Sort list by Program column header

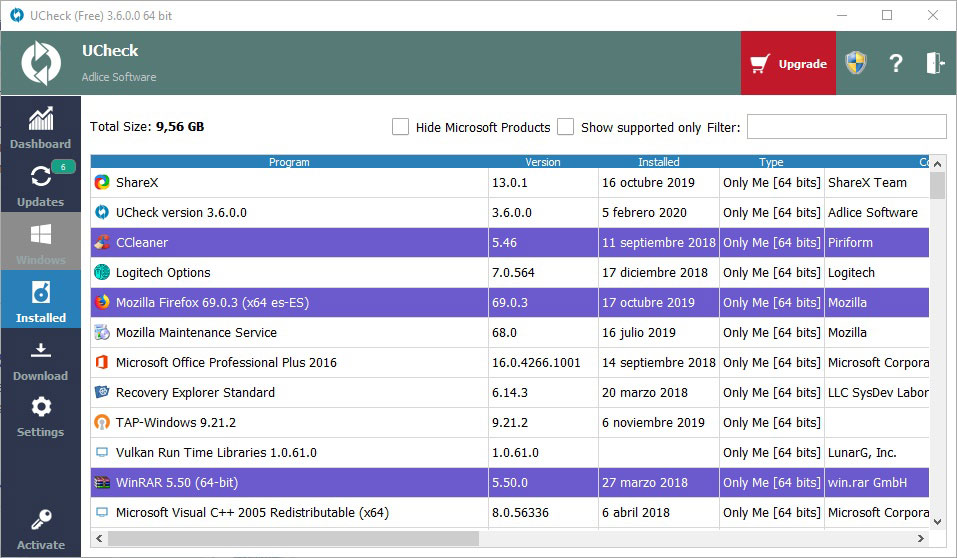click(289, 162)
